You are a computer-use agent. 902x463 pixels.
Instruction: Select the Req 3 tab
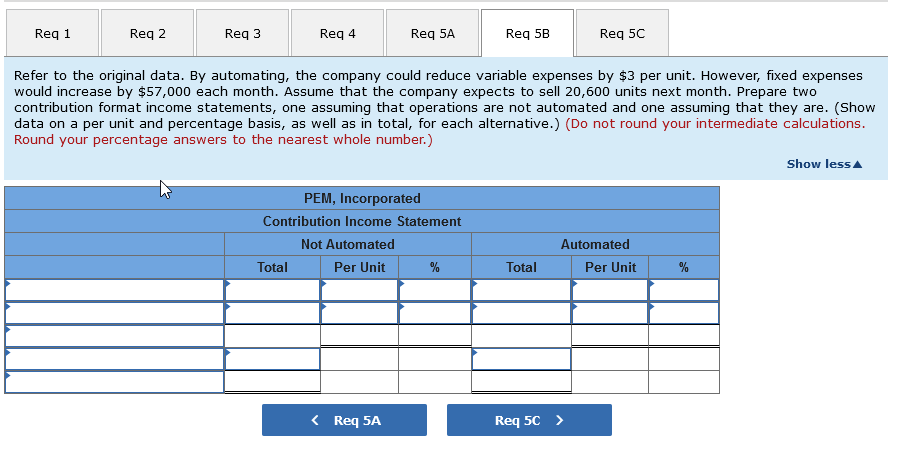[x=242, y=33]
